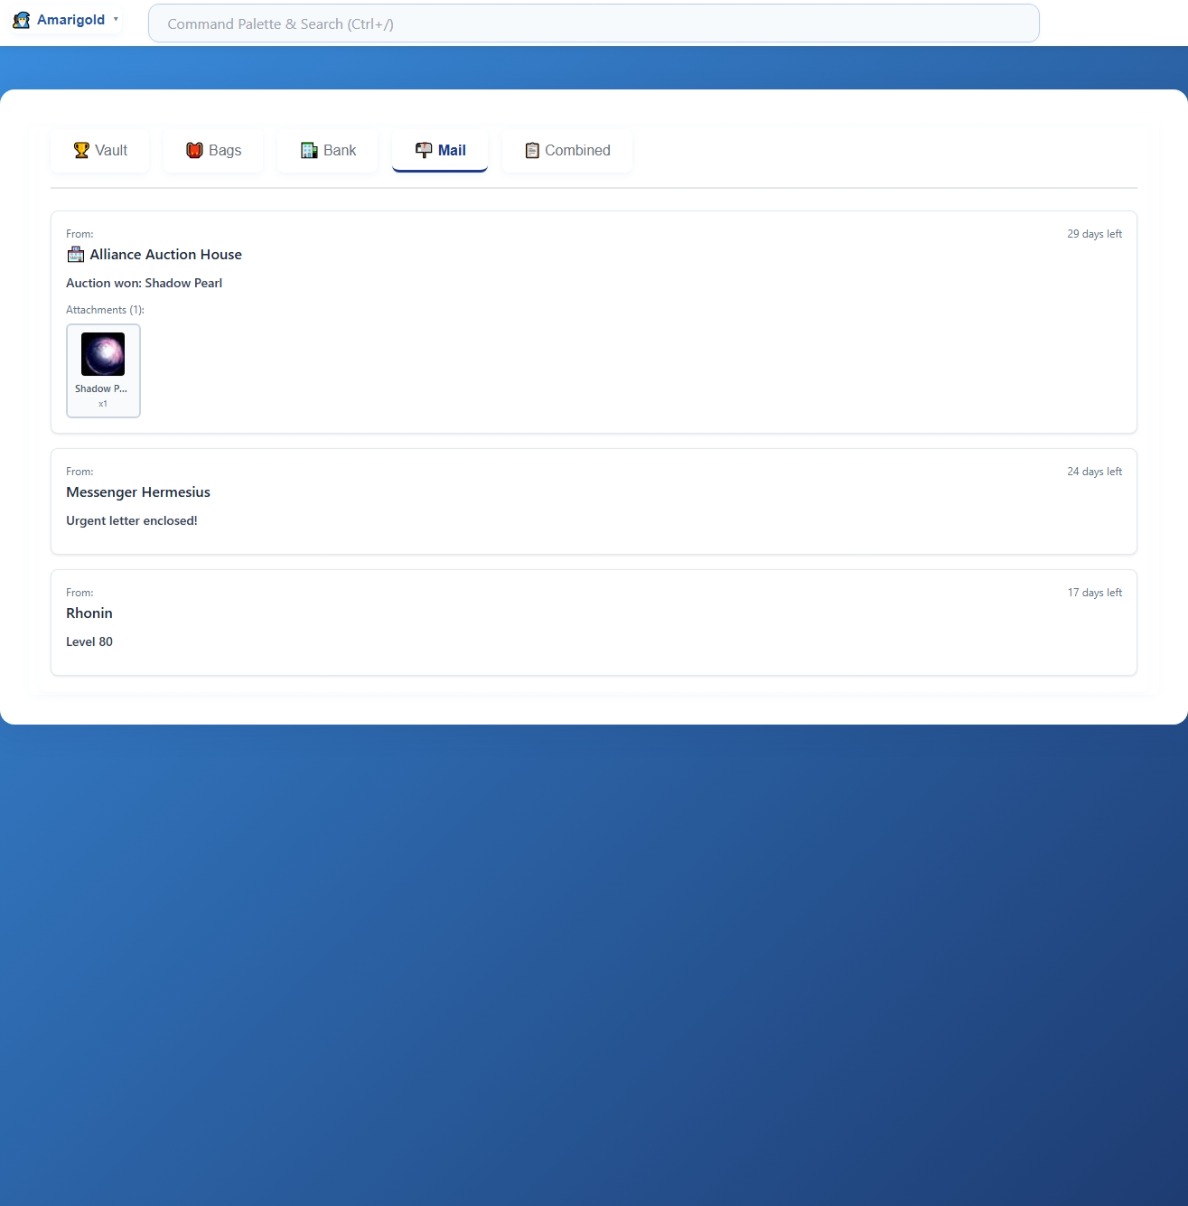Open the mail from Rhonin
The width and height of the screenshot is (1188, 1206).
click(89, 613)
